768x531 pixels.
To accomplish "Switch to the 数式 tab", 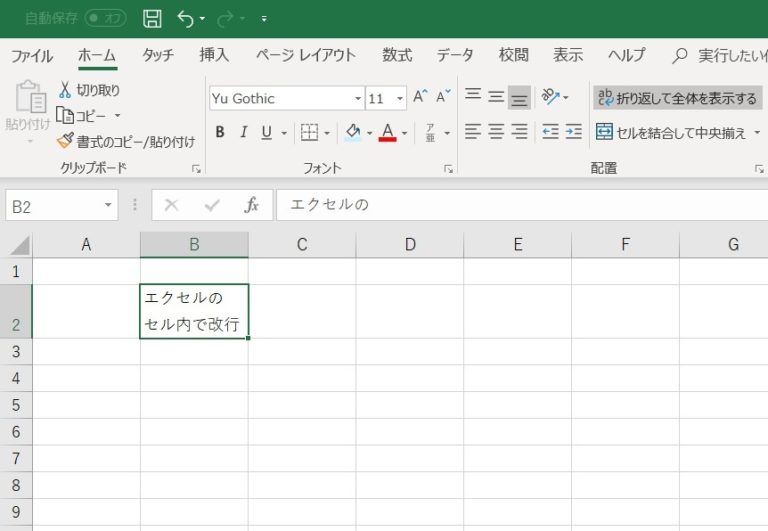I will (396, 55).
